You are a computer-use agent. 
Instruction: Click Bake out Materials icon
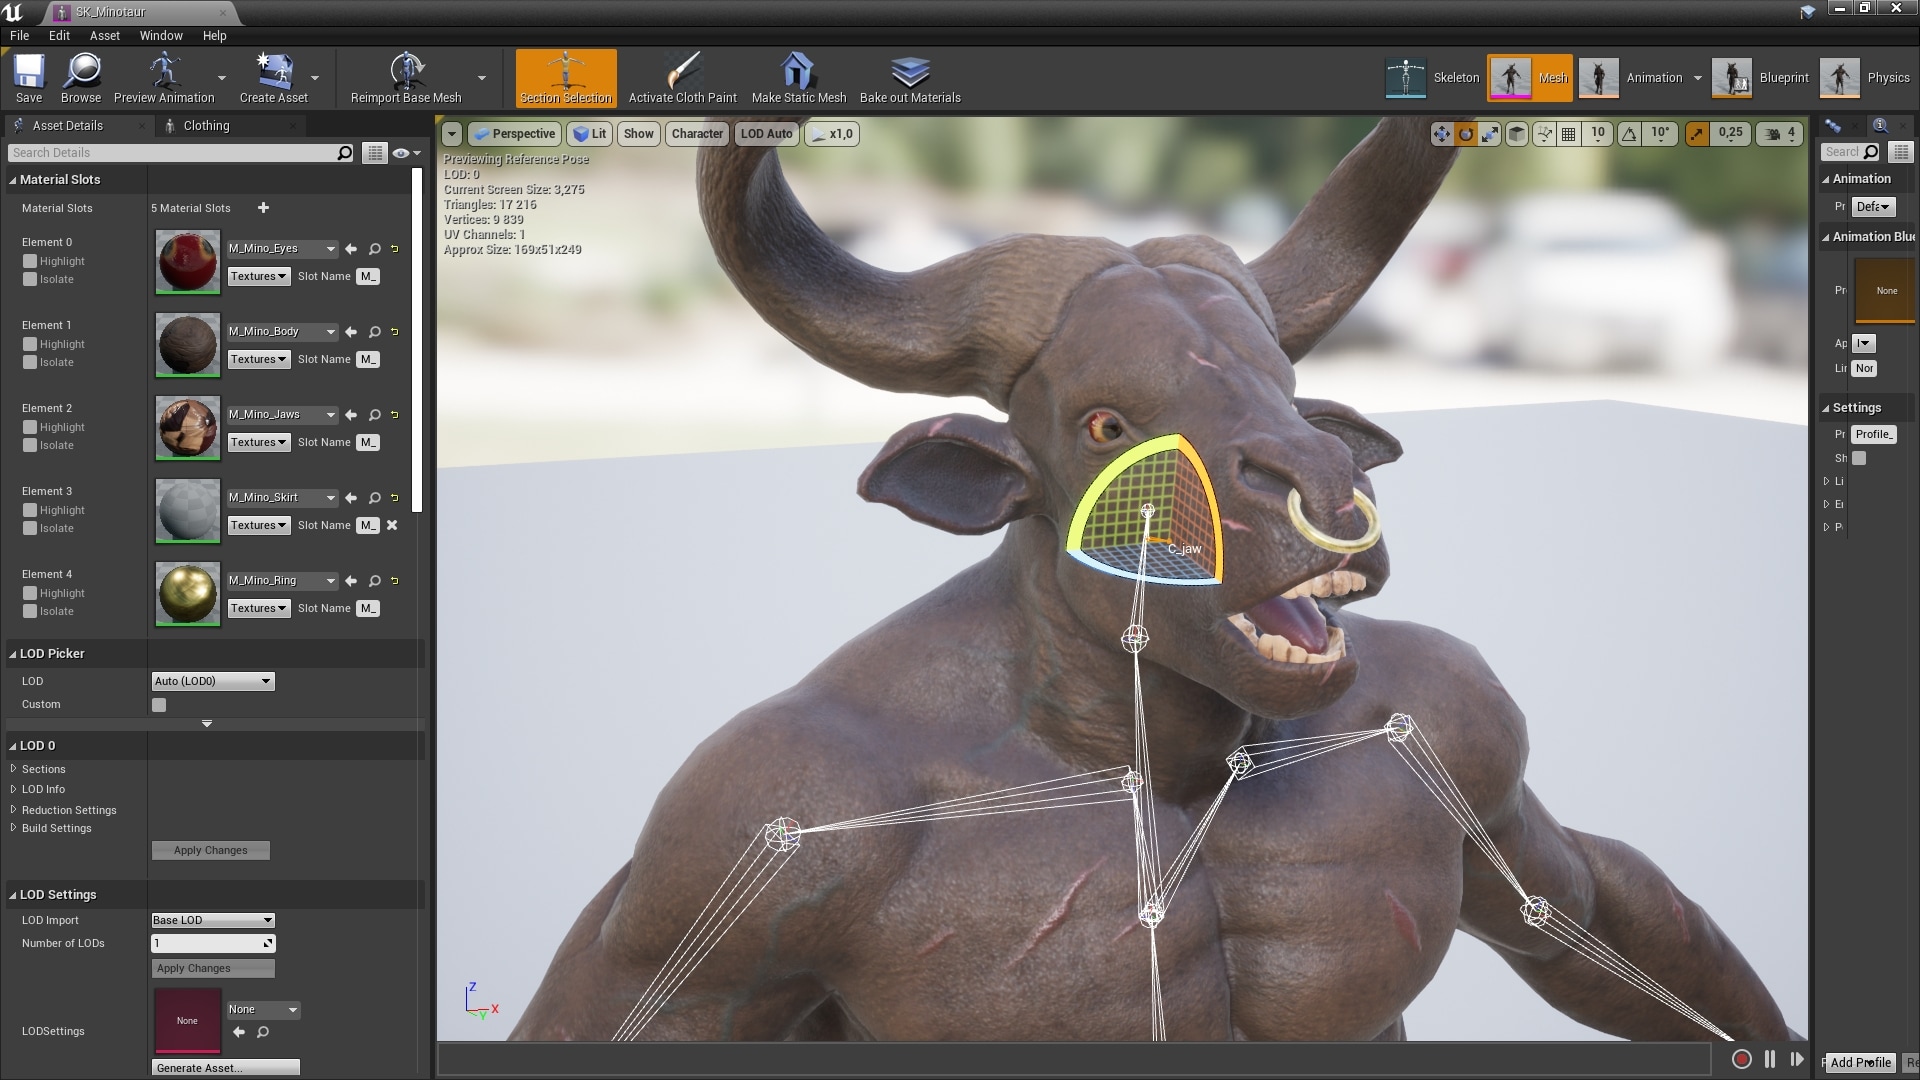pos(909,78)
